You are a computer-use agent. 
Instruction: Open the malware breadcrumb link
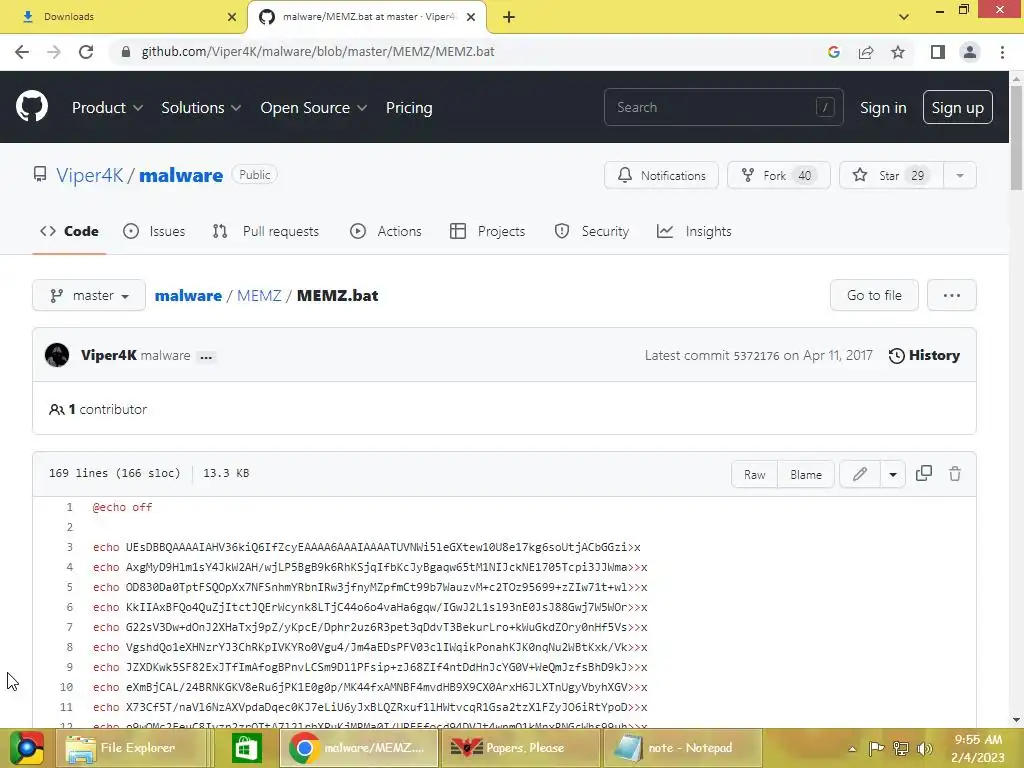pos(188,295)
